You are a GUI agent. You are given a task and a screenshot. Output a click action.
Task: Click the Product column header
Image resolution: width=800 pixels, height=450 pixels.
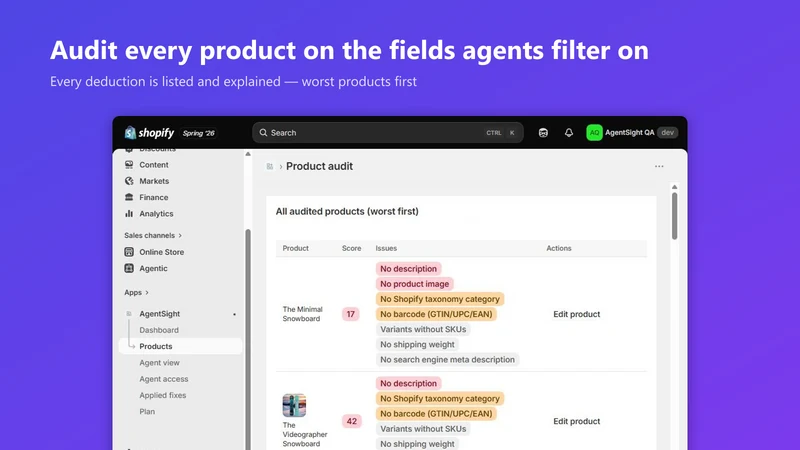[295, 248]
